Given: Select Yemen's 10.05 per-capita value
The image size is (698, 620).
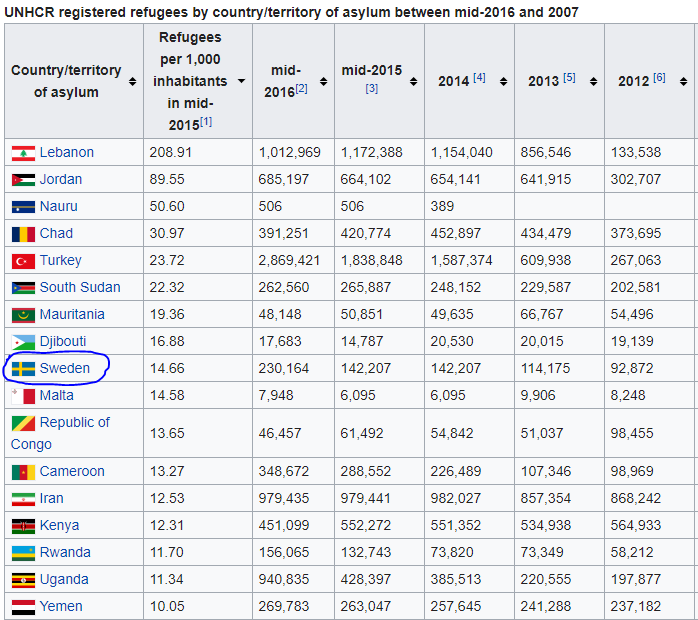Looking at the screenshot, I should click(167, 606).
